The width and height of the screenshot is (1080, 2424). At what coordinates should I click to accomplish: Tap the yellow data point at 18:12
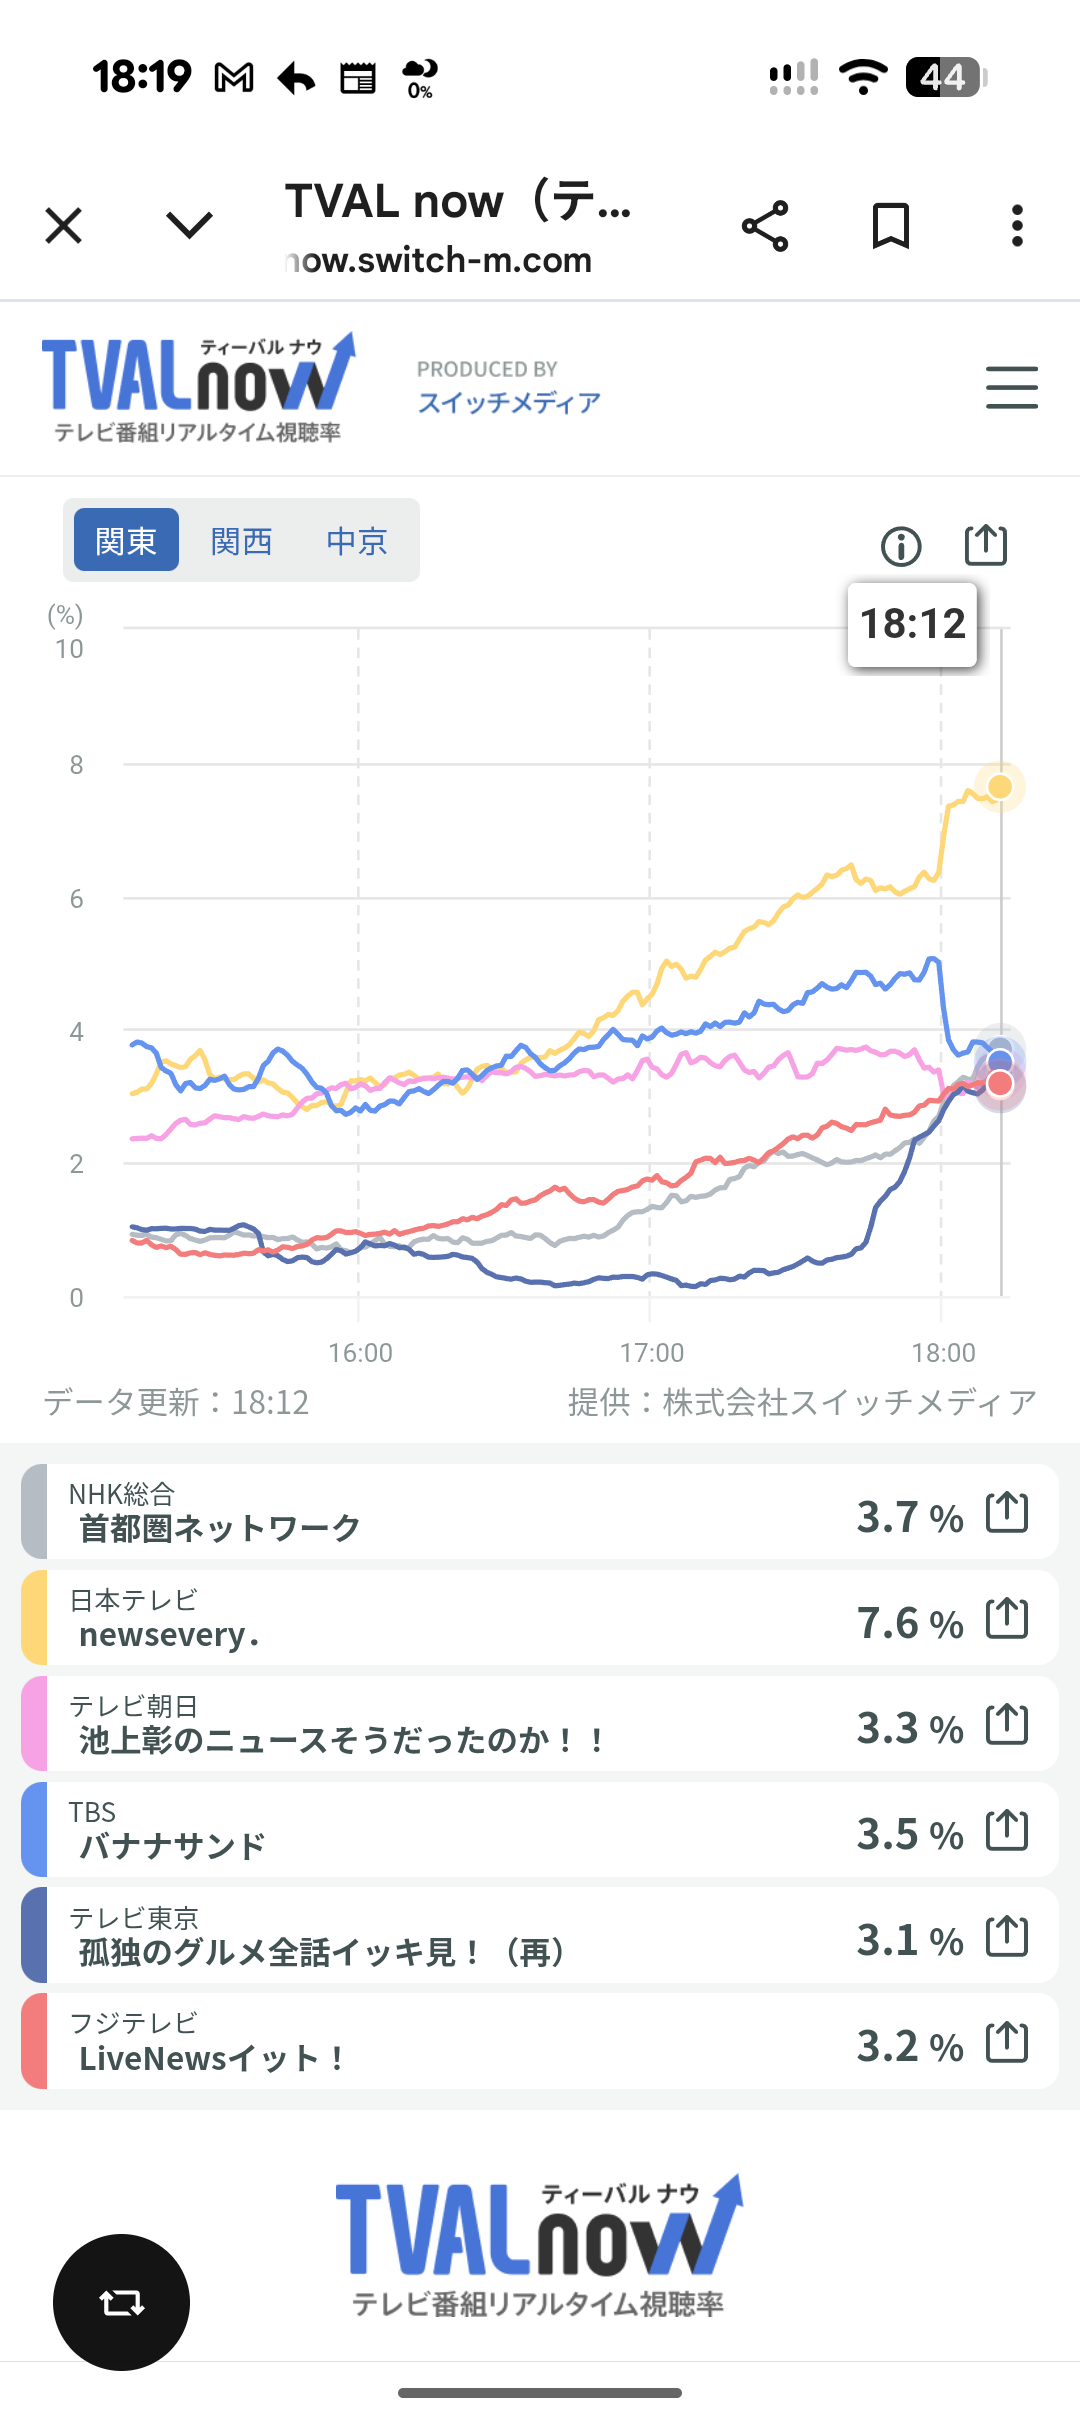point(1000,787)
